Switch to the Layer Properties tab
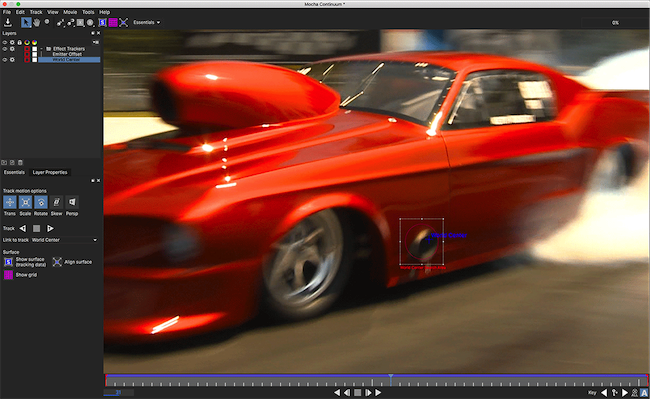Image resolution: width=650 pixels, height=399 pixels. (50, 172)
